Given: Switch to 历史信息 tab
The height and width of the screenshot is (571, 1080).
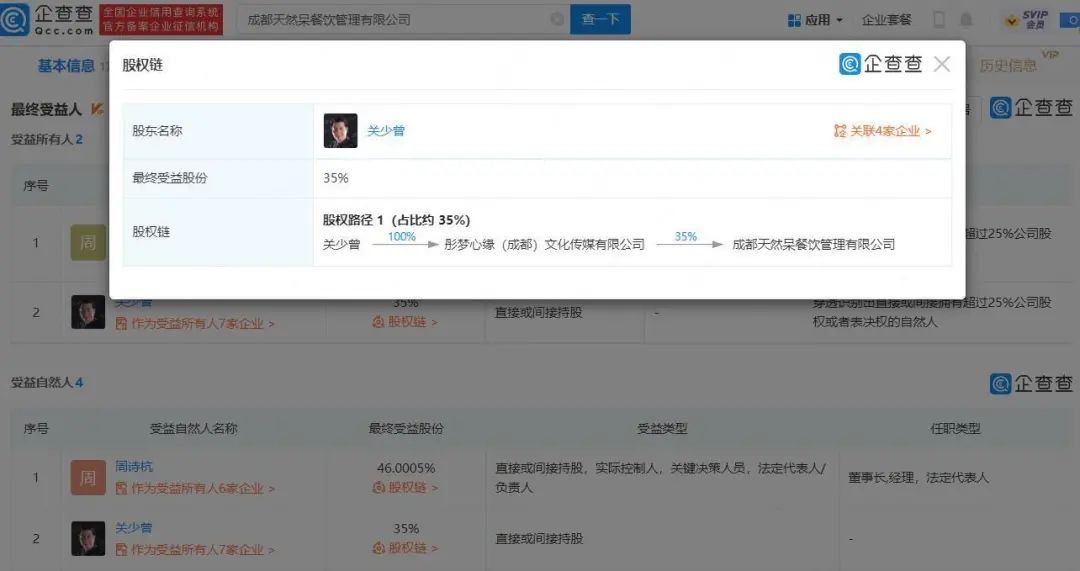Looking at the screenshot, I should [1008, 65].
